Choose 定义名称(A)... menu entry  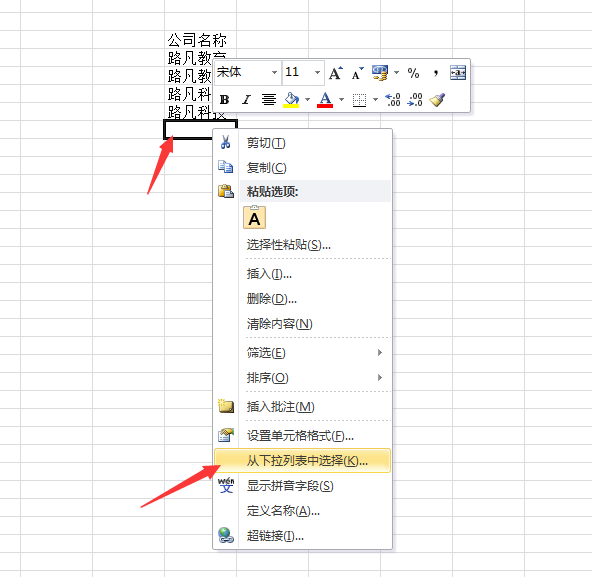pyautogui.click(x=302, y=511)
